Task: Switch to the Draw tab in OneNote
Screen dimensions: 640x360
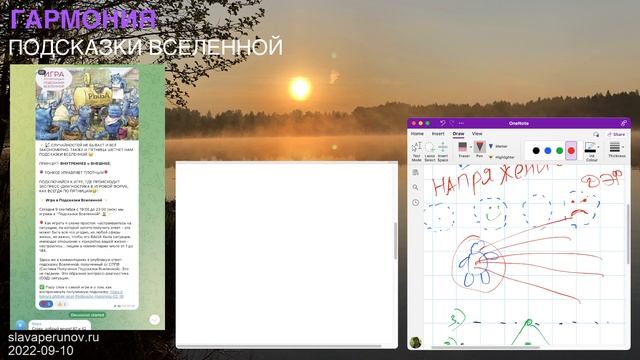Action: (x=458, y=134)
